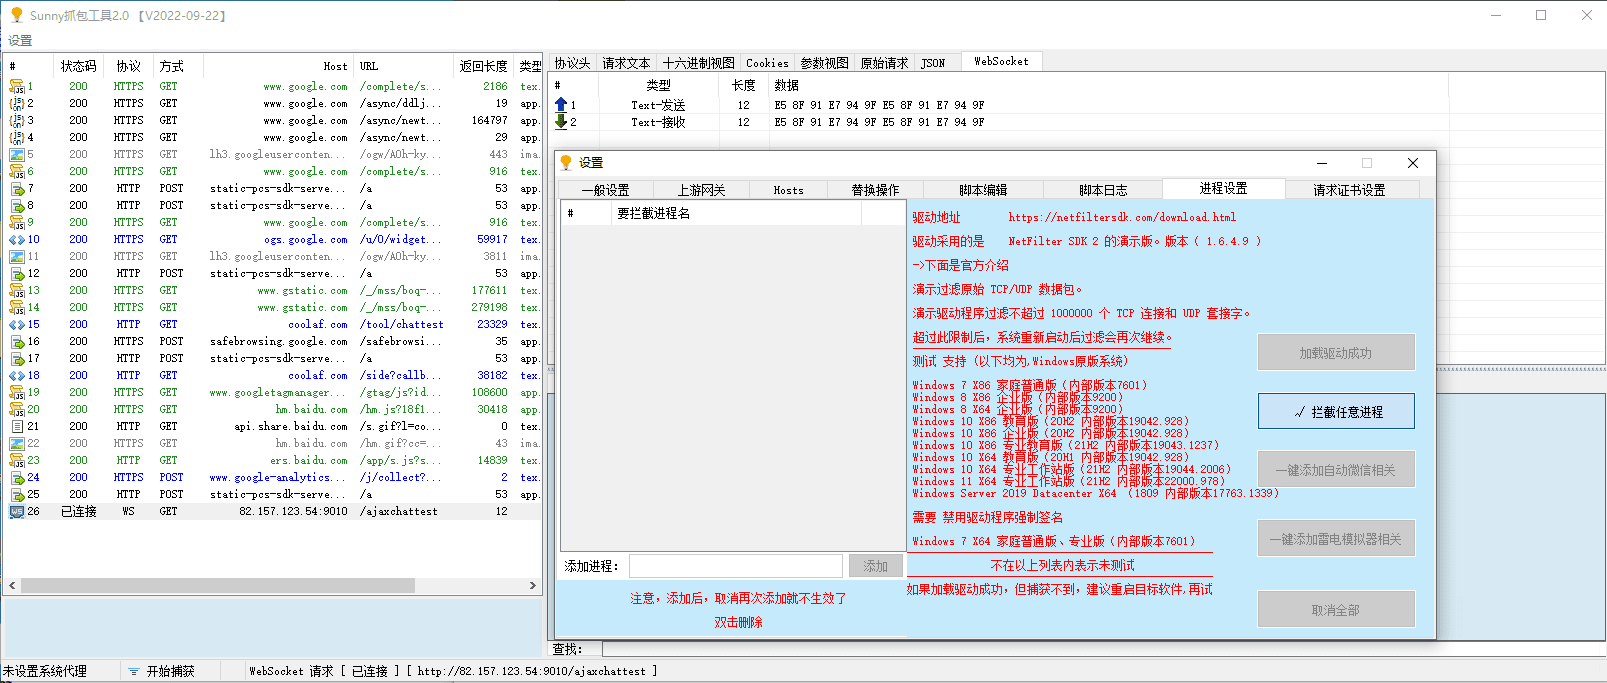This screenshot has width=1607, height=683.
Task: Open the 一般设置 tab in settings
Action: (606, 190)
